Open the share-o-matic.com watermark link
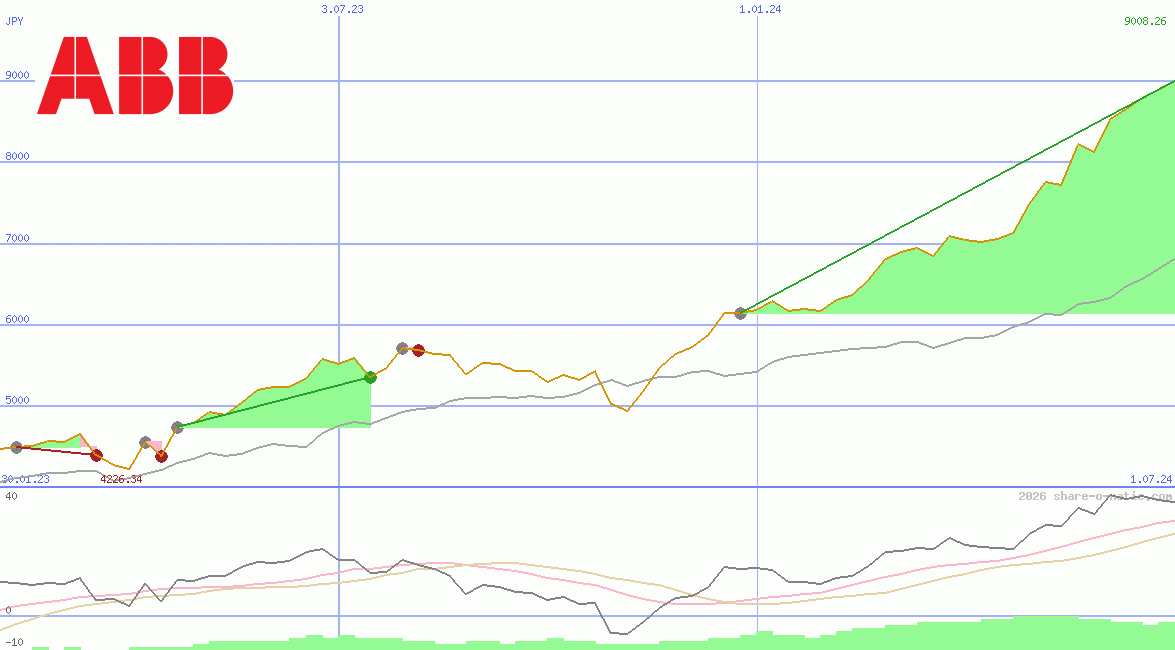The height and width of the screenshot is (650, 1175). point(1094,496)
